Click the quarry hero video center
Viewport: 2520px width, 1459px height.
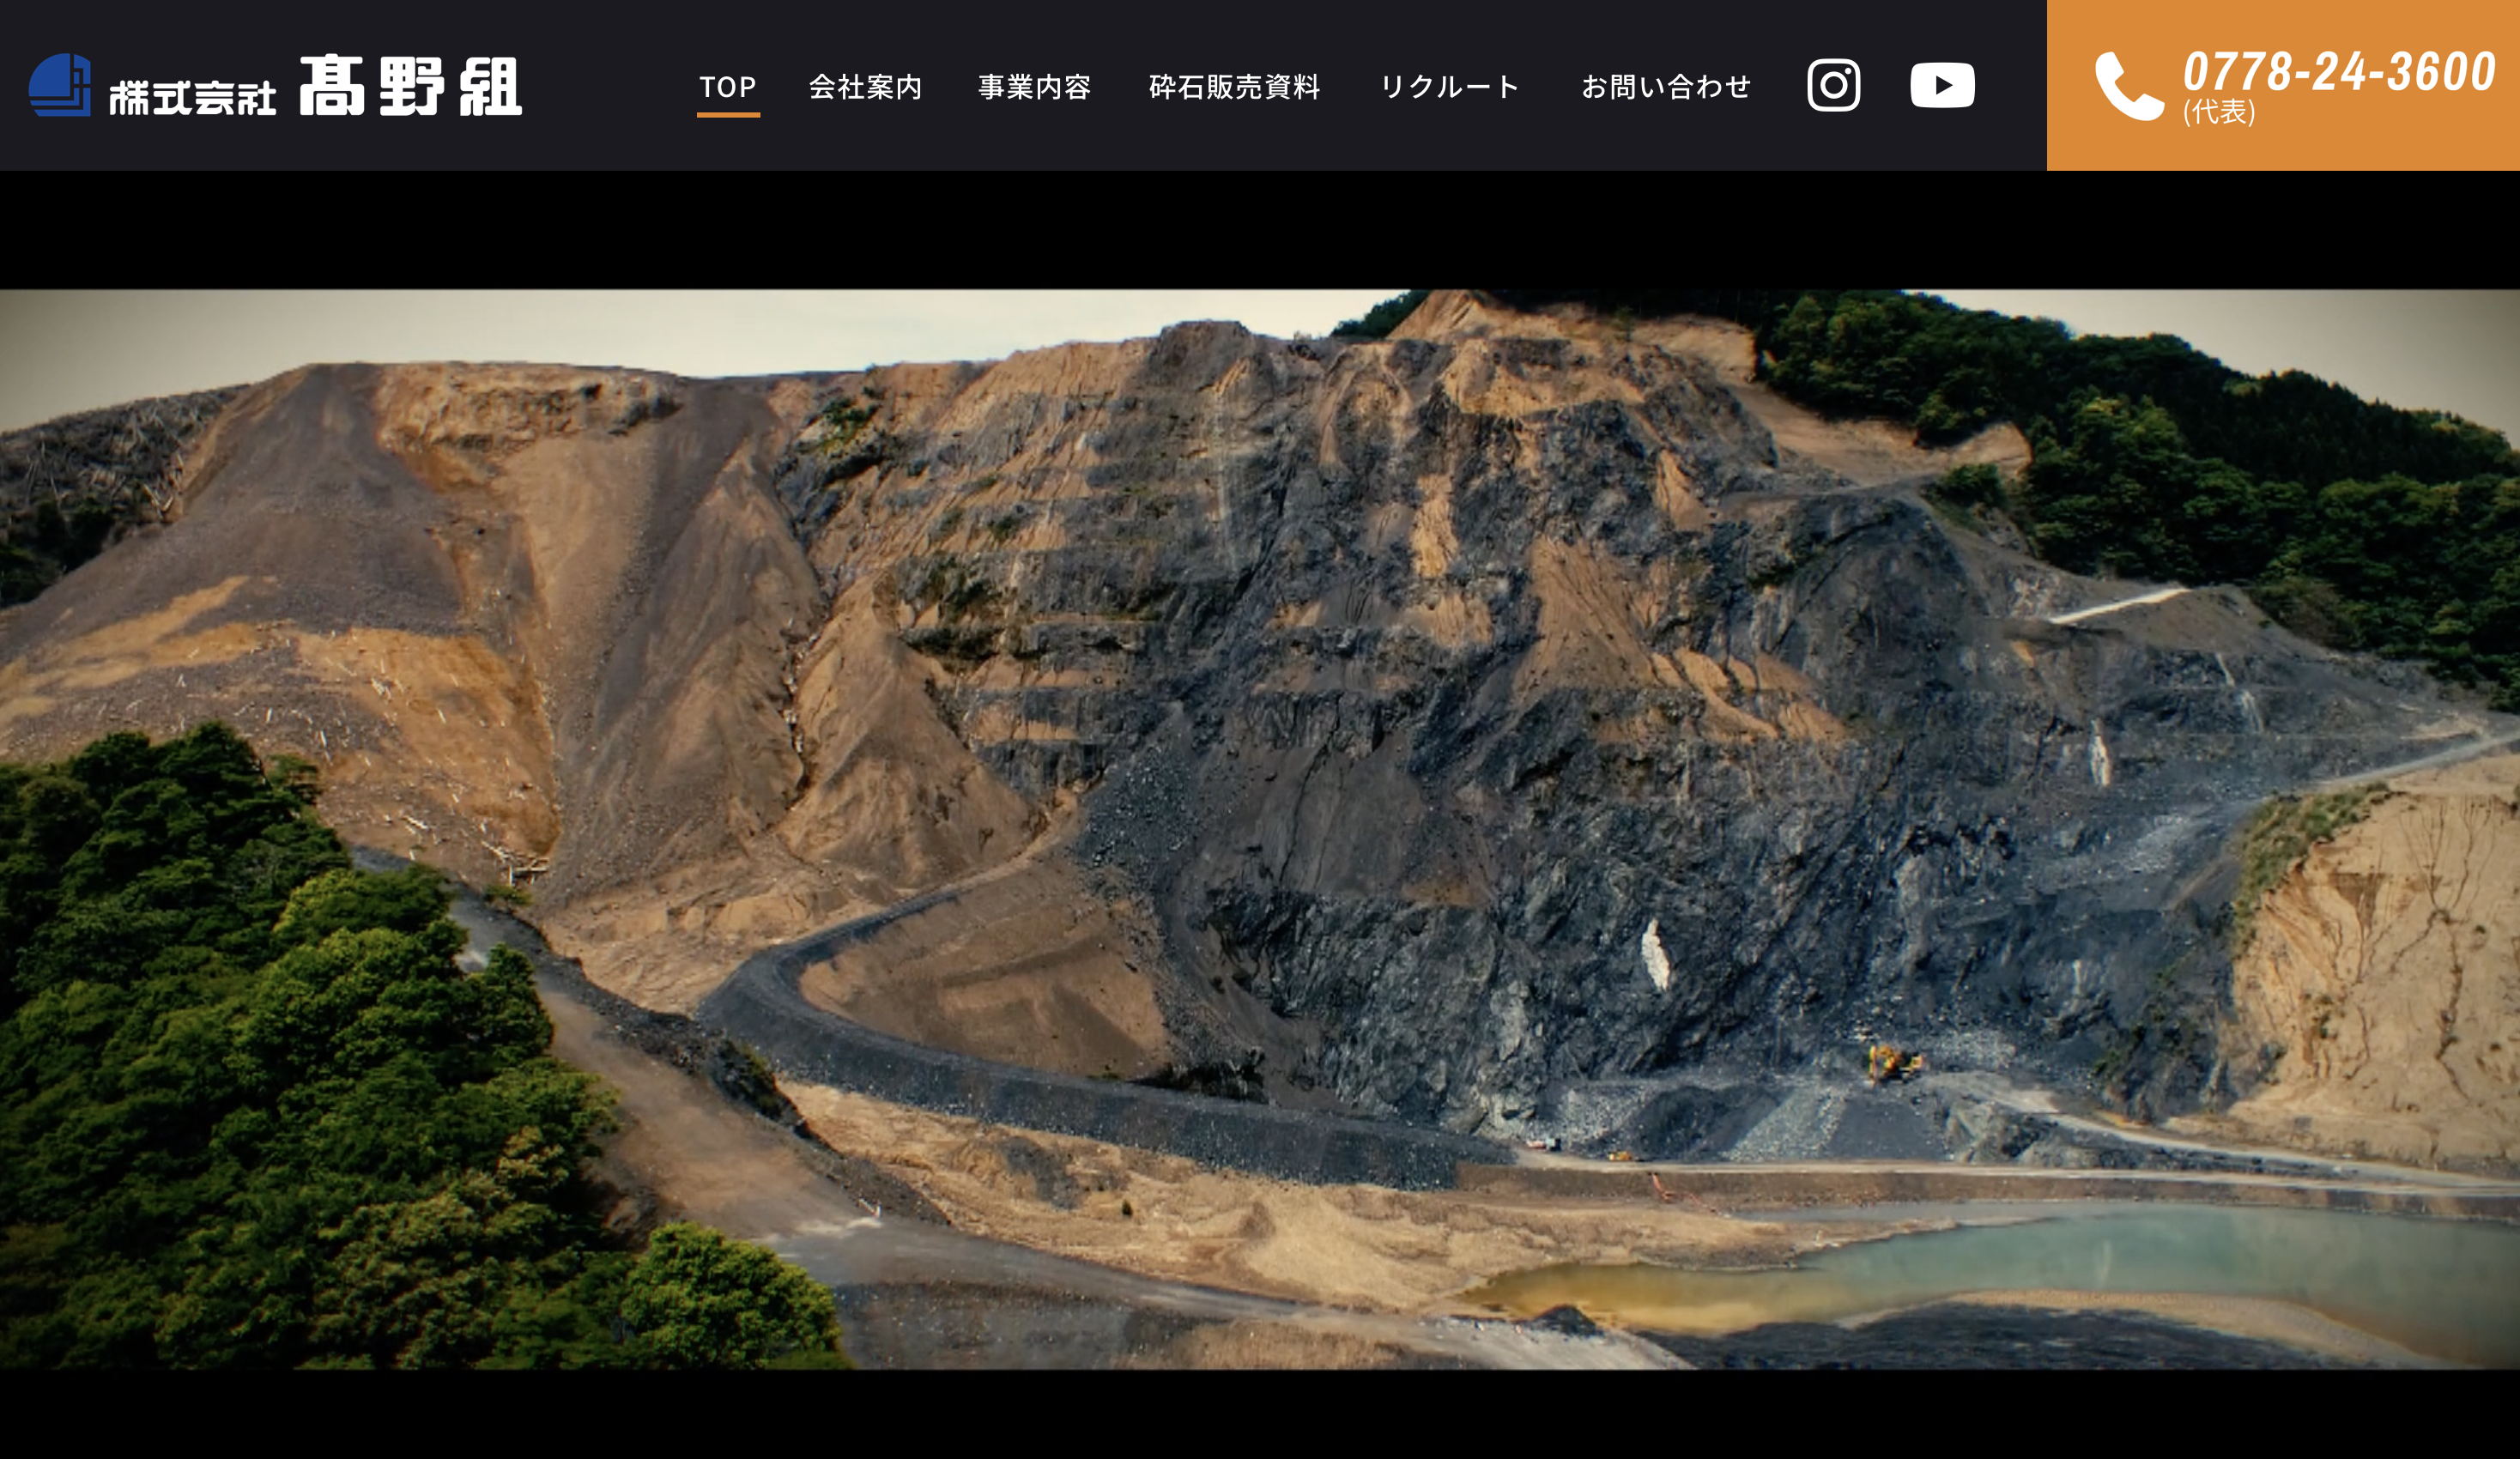coord(1260,829)
